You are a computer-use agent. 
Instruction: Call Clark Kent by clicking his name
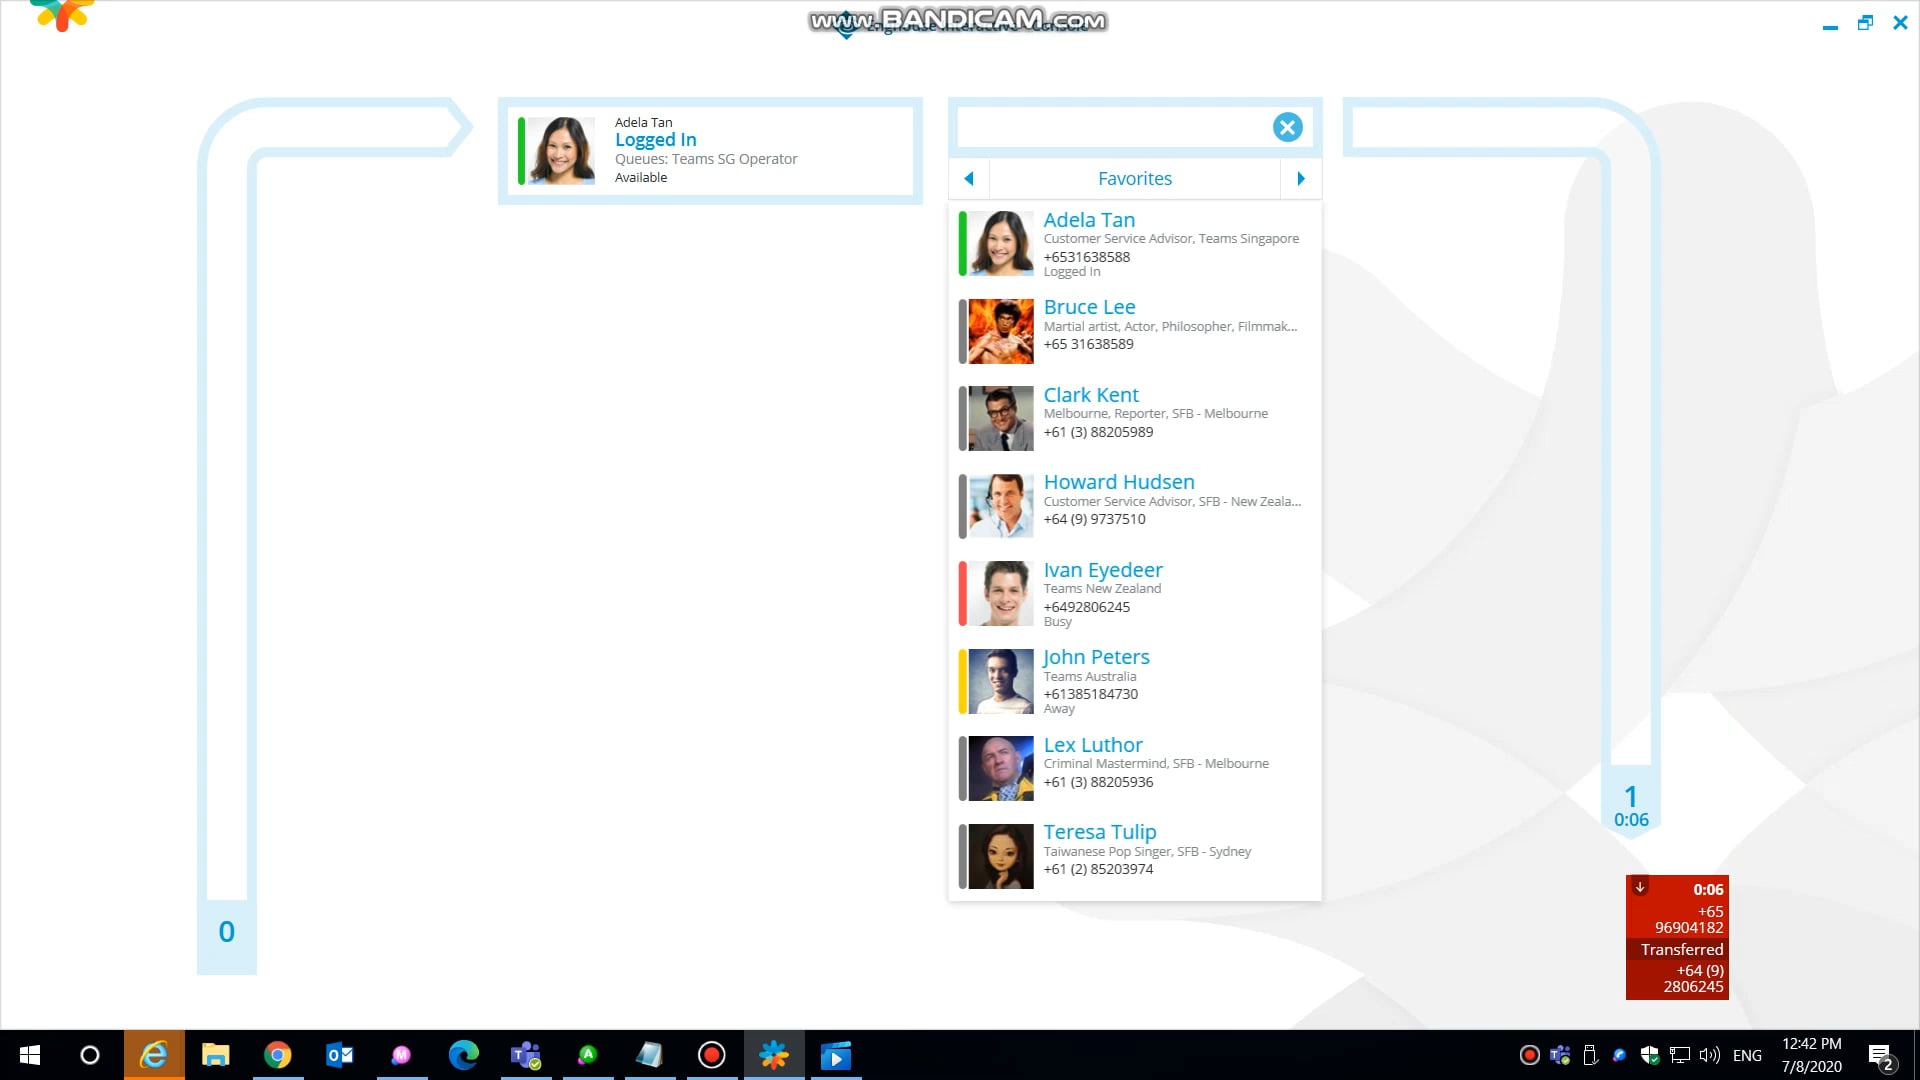(1090, 394)
